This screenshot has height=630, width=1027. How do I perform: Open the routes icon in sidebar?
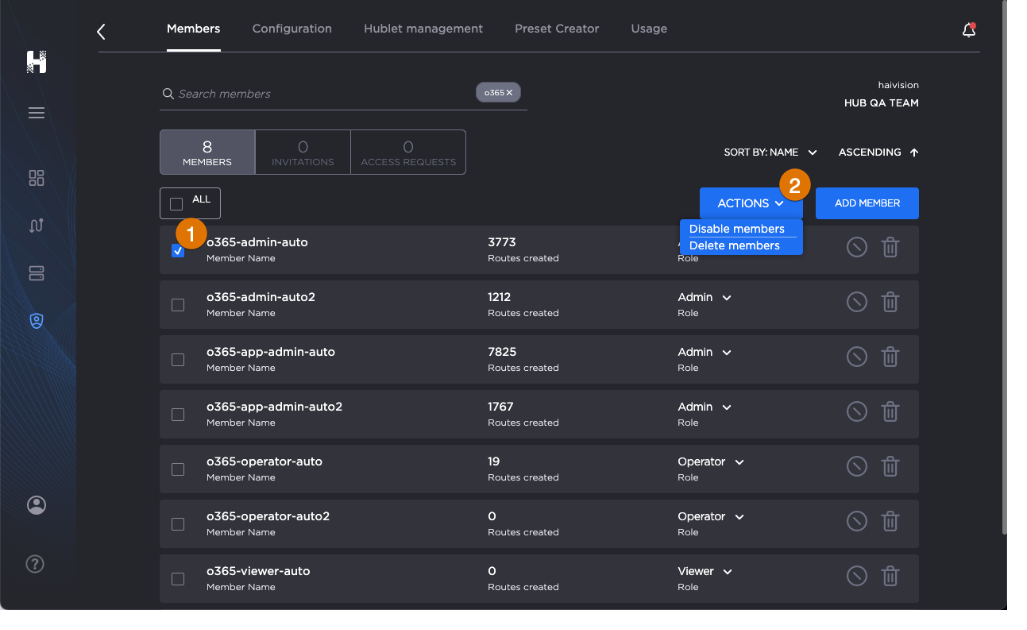37,225
